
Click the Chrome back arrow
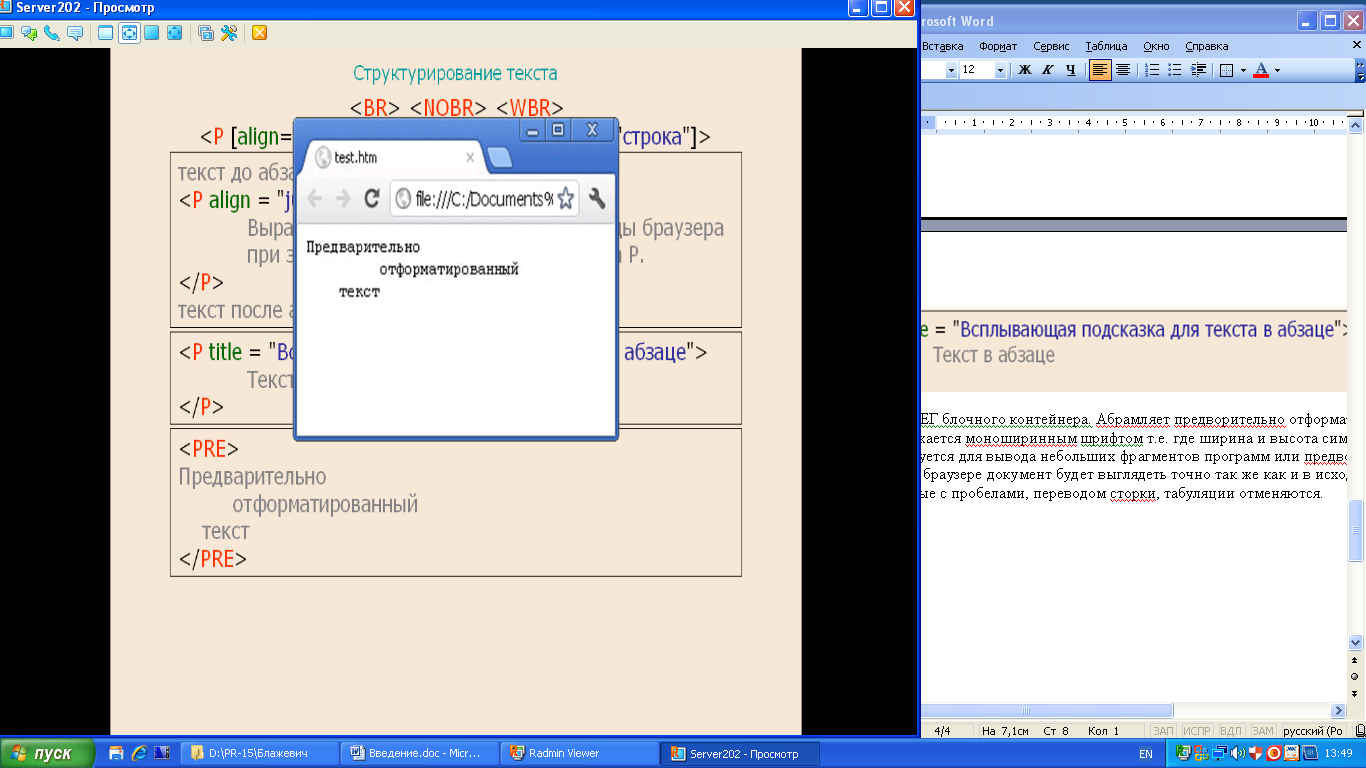click(315, 198)
